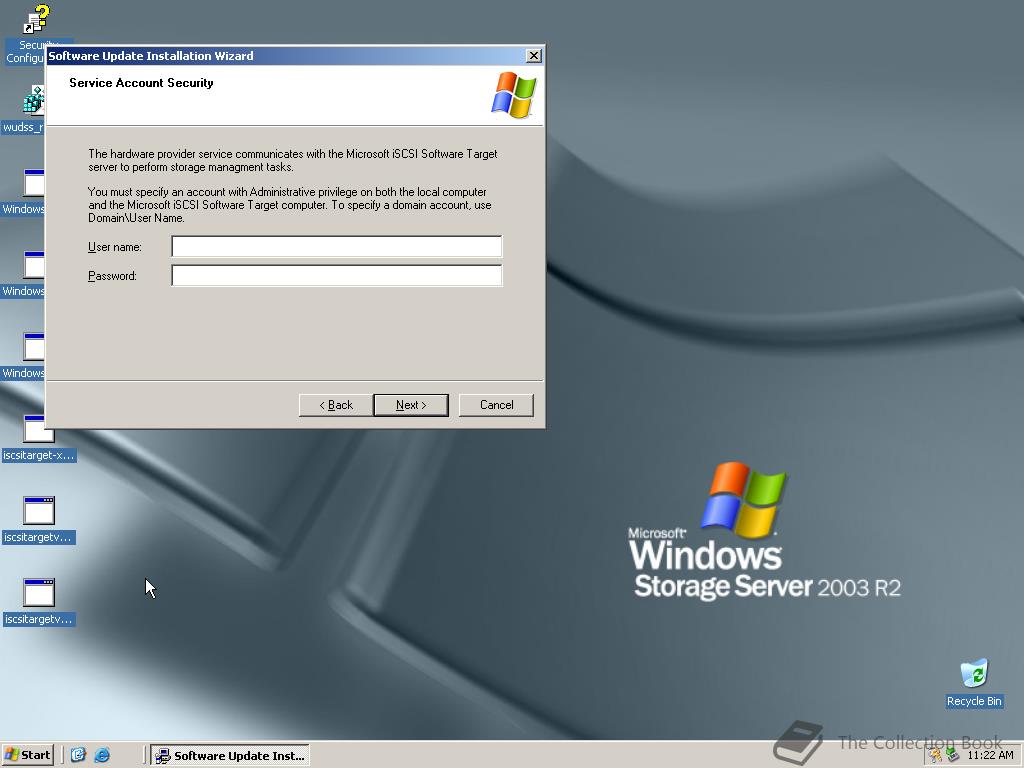The image size is (1024, 768).
Task: Open the Start menu
Action: coord(27,755)
